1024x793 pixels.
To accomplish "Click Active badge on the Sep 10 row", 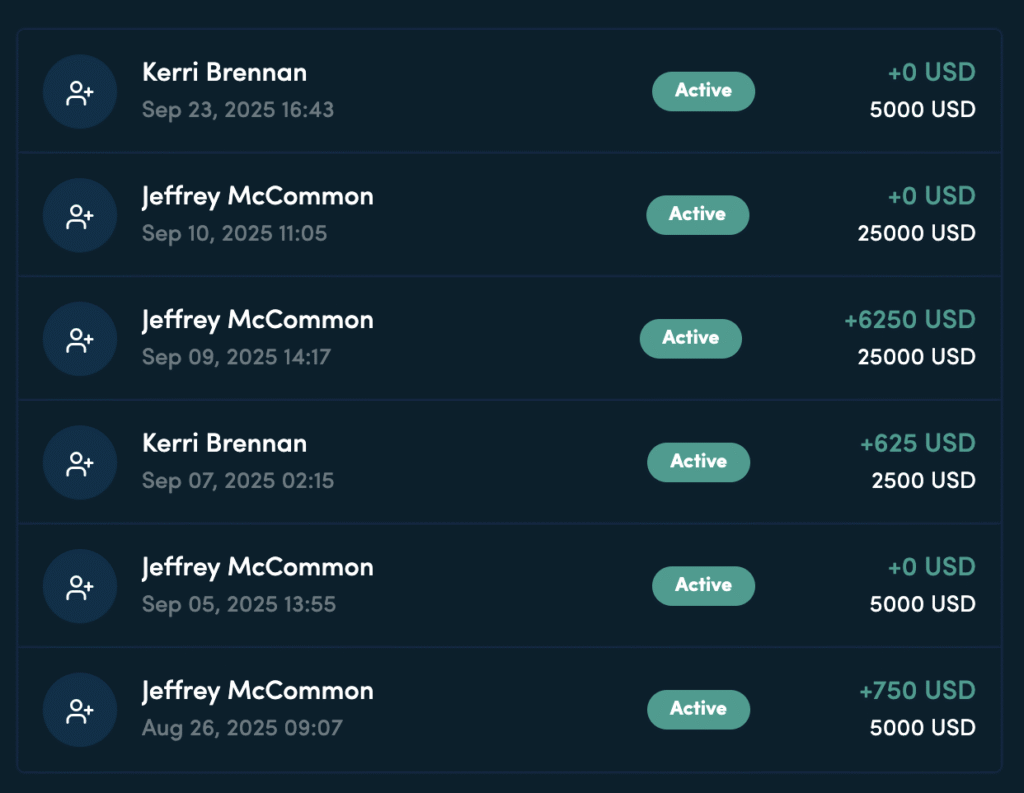I will click(697, 214).
